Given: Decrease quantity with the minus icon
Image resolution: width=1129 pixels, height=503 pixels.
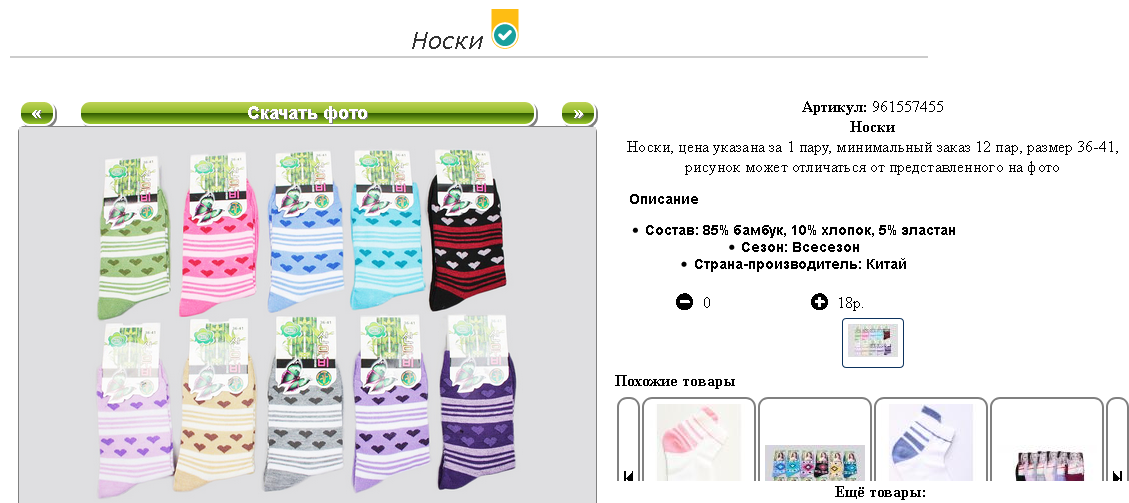Looking at the screenshot, I should tap(684, 302).
